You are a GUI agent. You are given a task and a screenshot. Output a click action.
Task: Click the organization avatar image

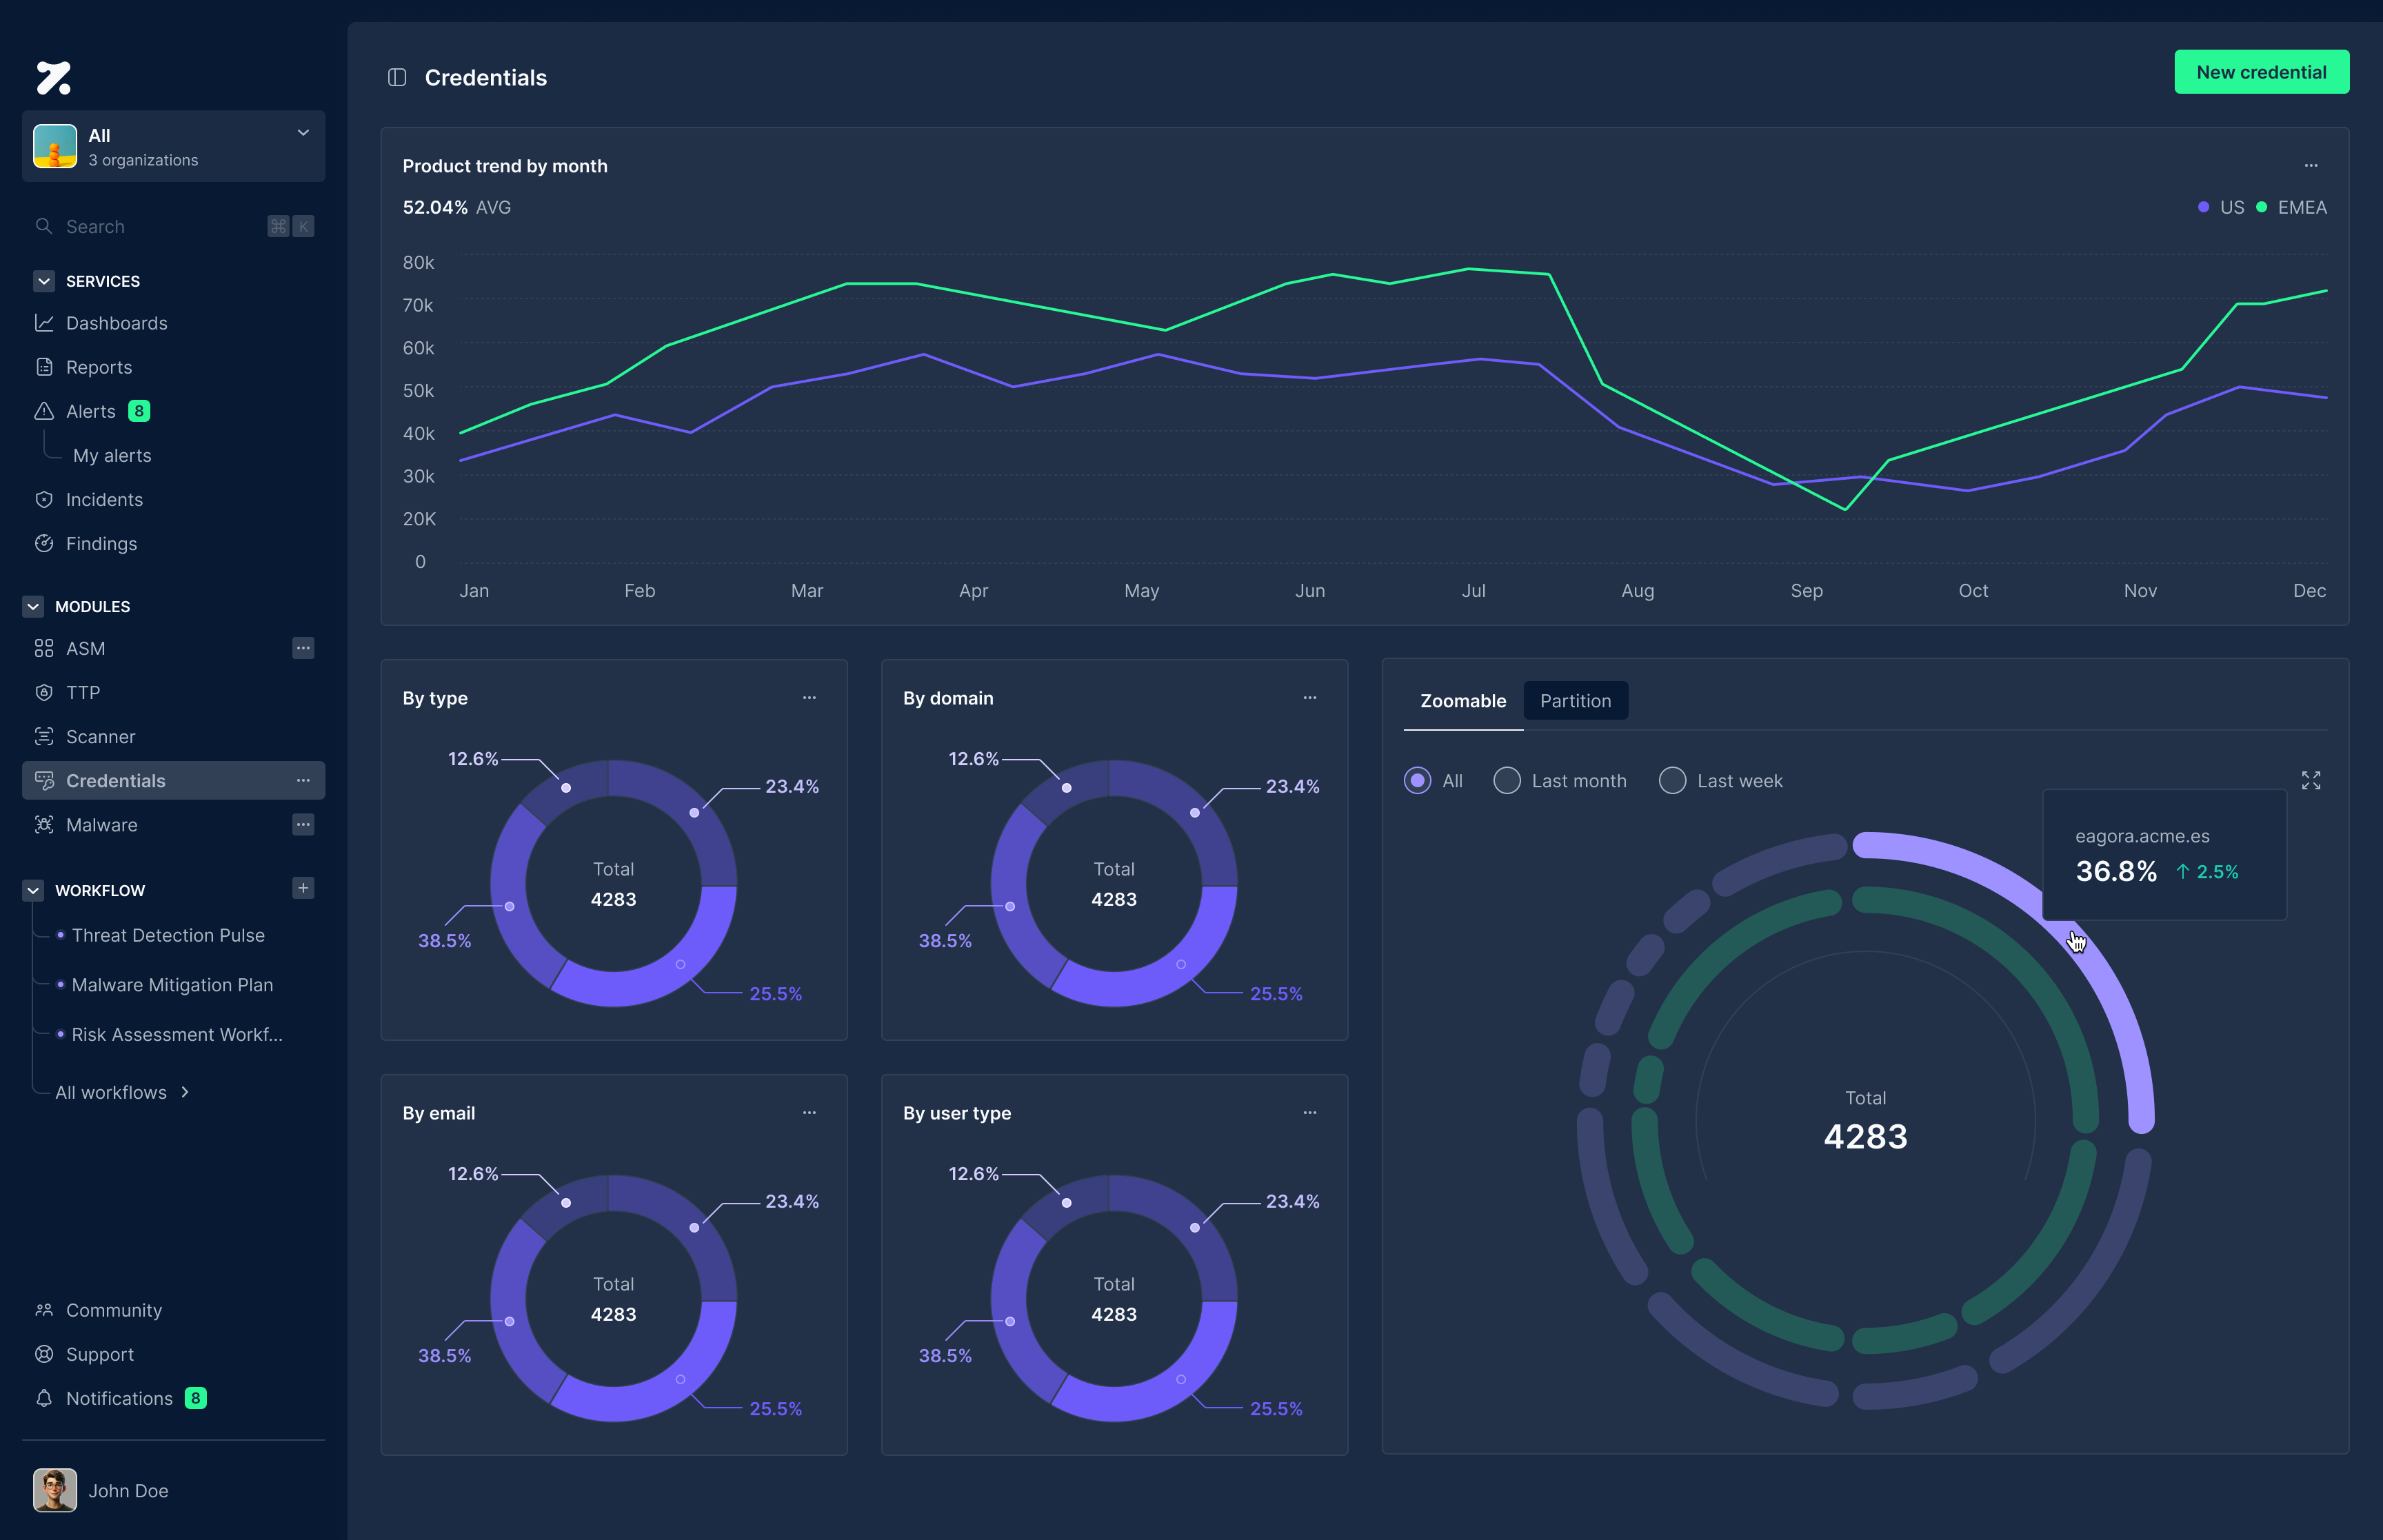click(x=55, y=146)
